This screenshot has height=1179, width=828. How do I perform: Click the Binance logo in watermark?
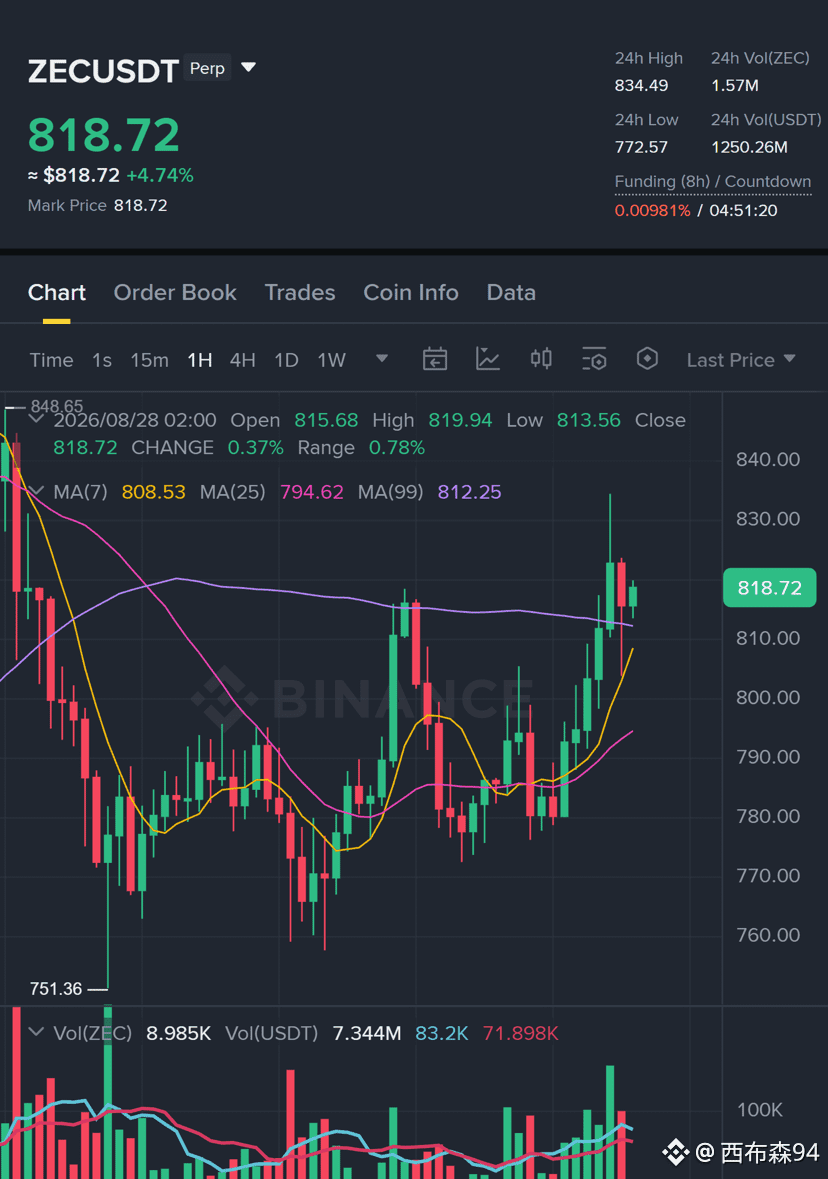click(223, 697)
